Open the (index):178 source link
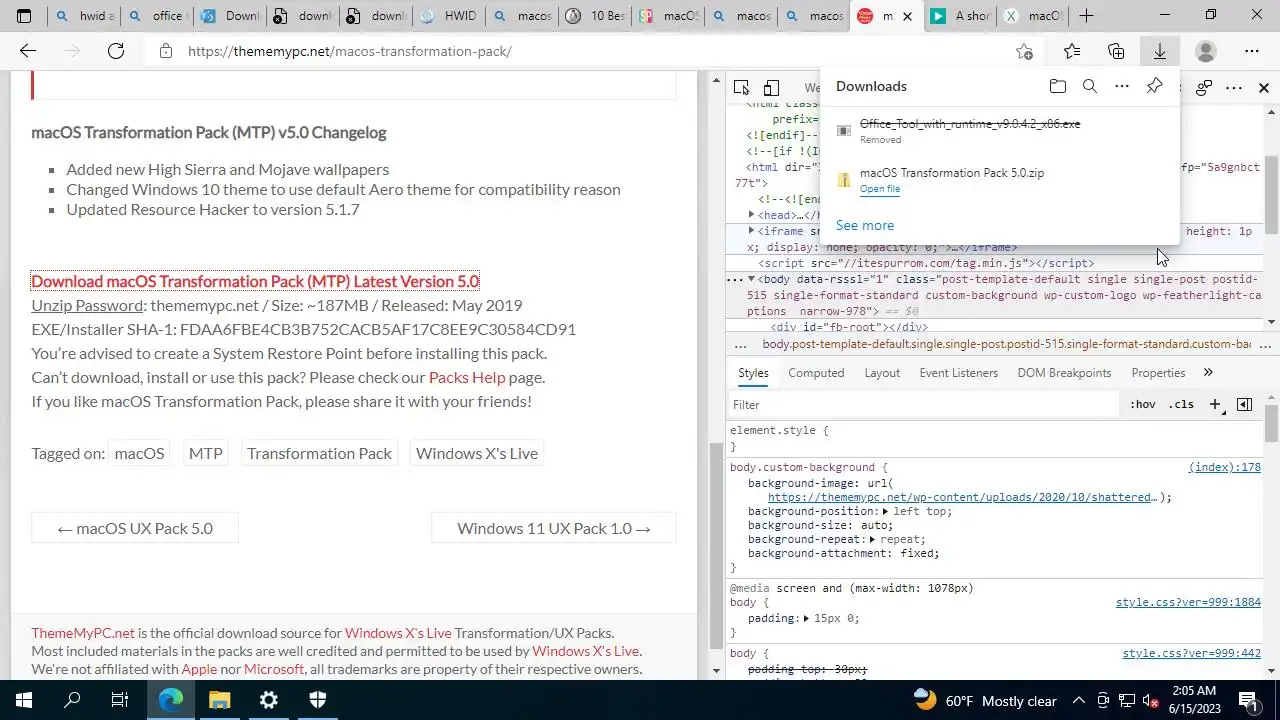Image resolution: width=1280 pixels, height=720 pixels. coord(1224,467)
